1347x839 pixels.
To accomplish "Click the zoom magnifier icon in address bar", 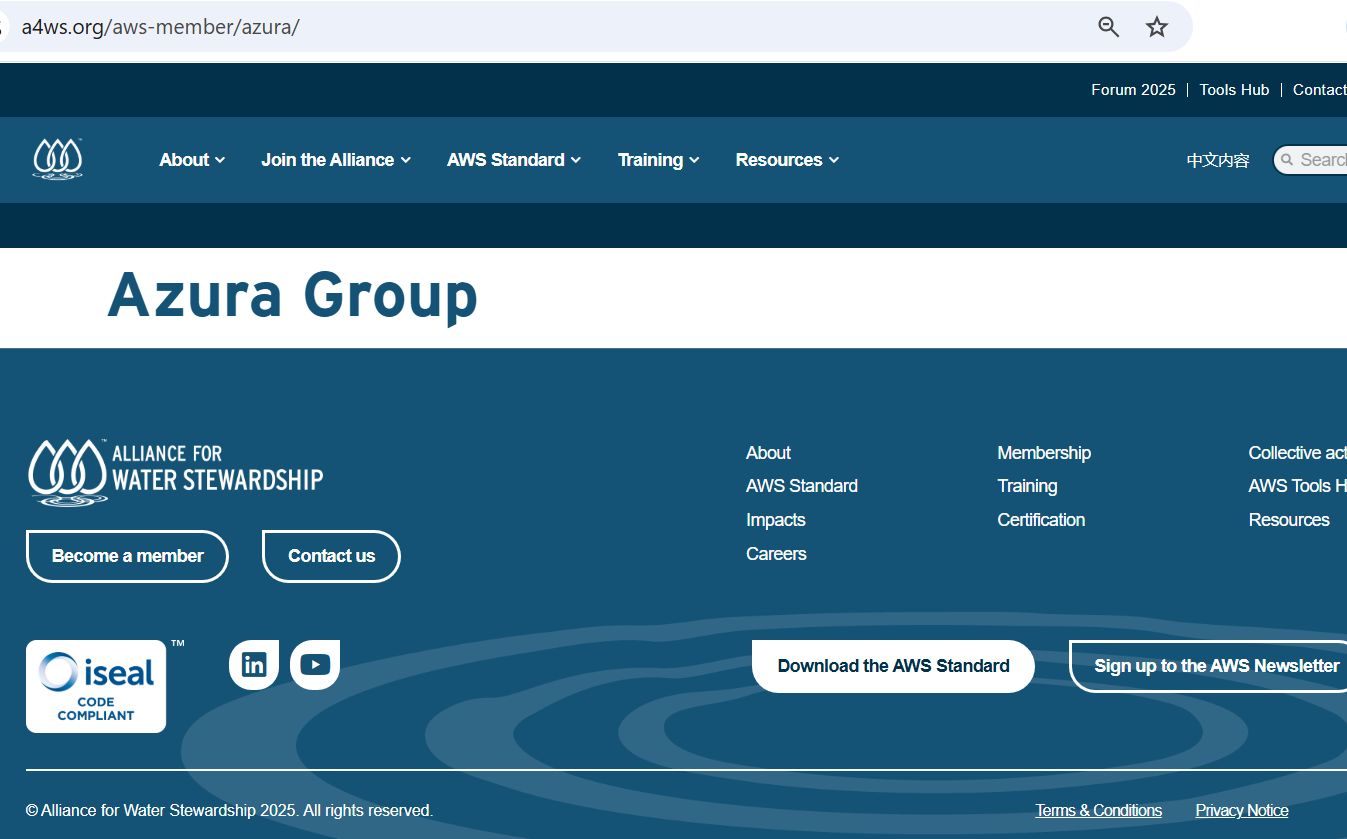I will click(x=1108, y=27).
